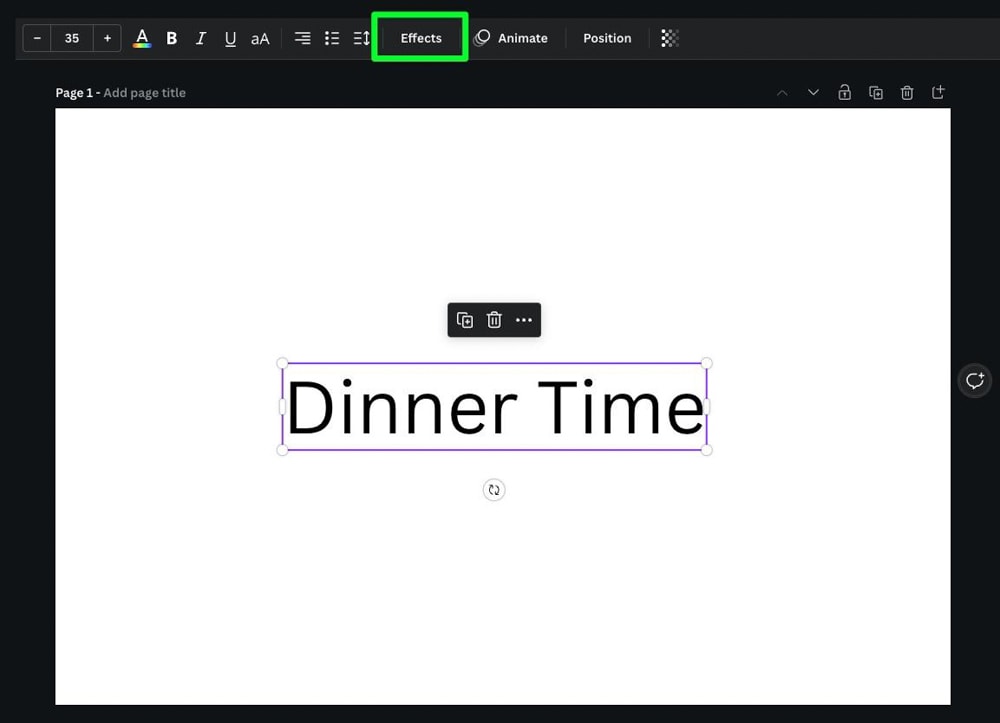Change text alignment
The image size is (1000, 723).
coord(302,38)
